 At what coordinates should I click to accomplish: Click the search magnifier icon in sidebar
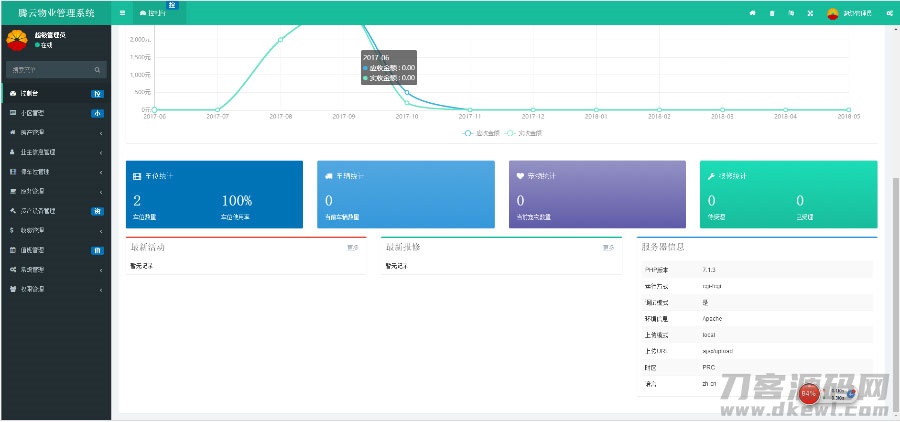click(x=97, y=70)
